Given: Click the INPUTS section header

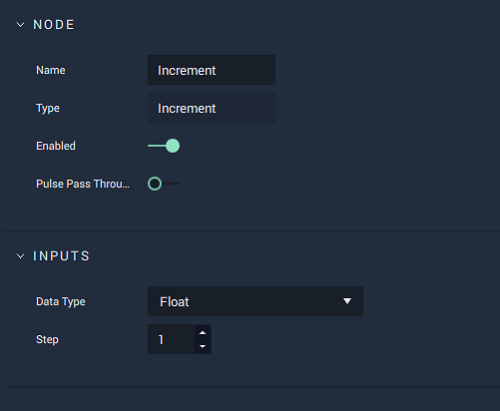Looking at the screenshot, I should pos(61,256).
